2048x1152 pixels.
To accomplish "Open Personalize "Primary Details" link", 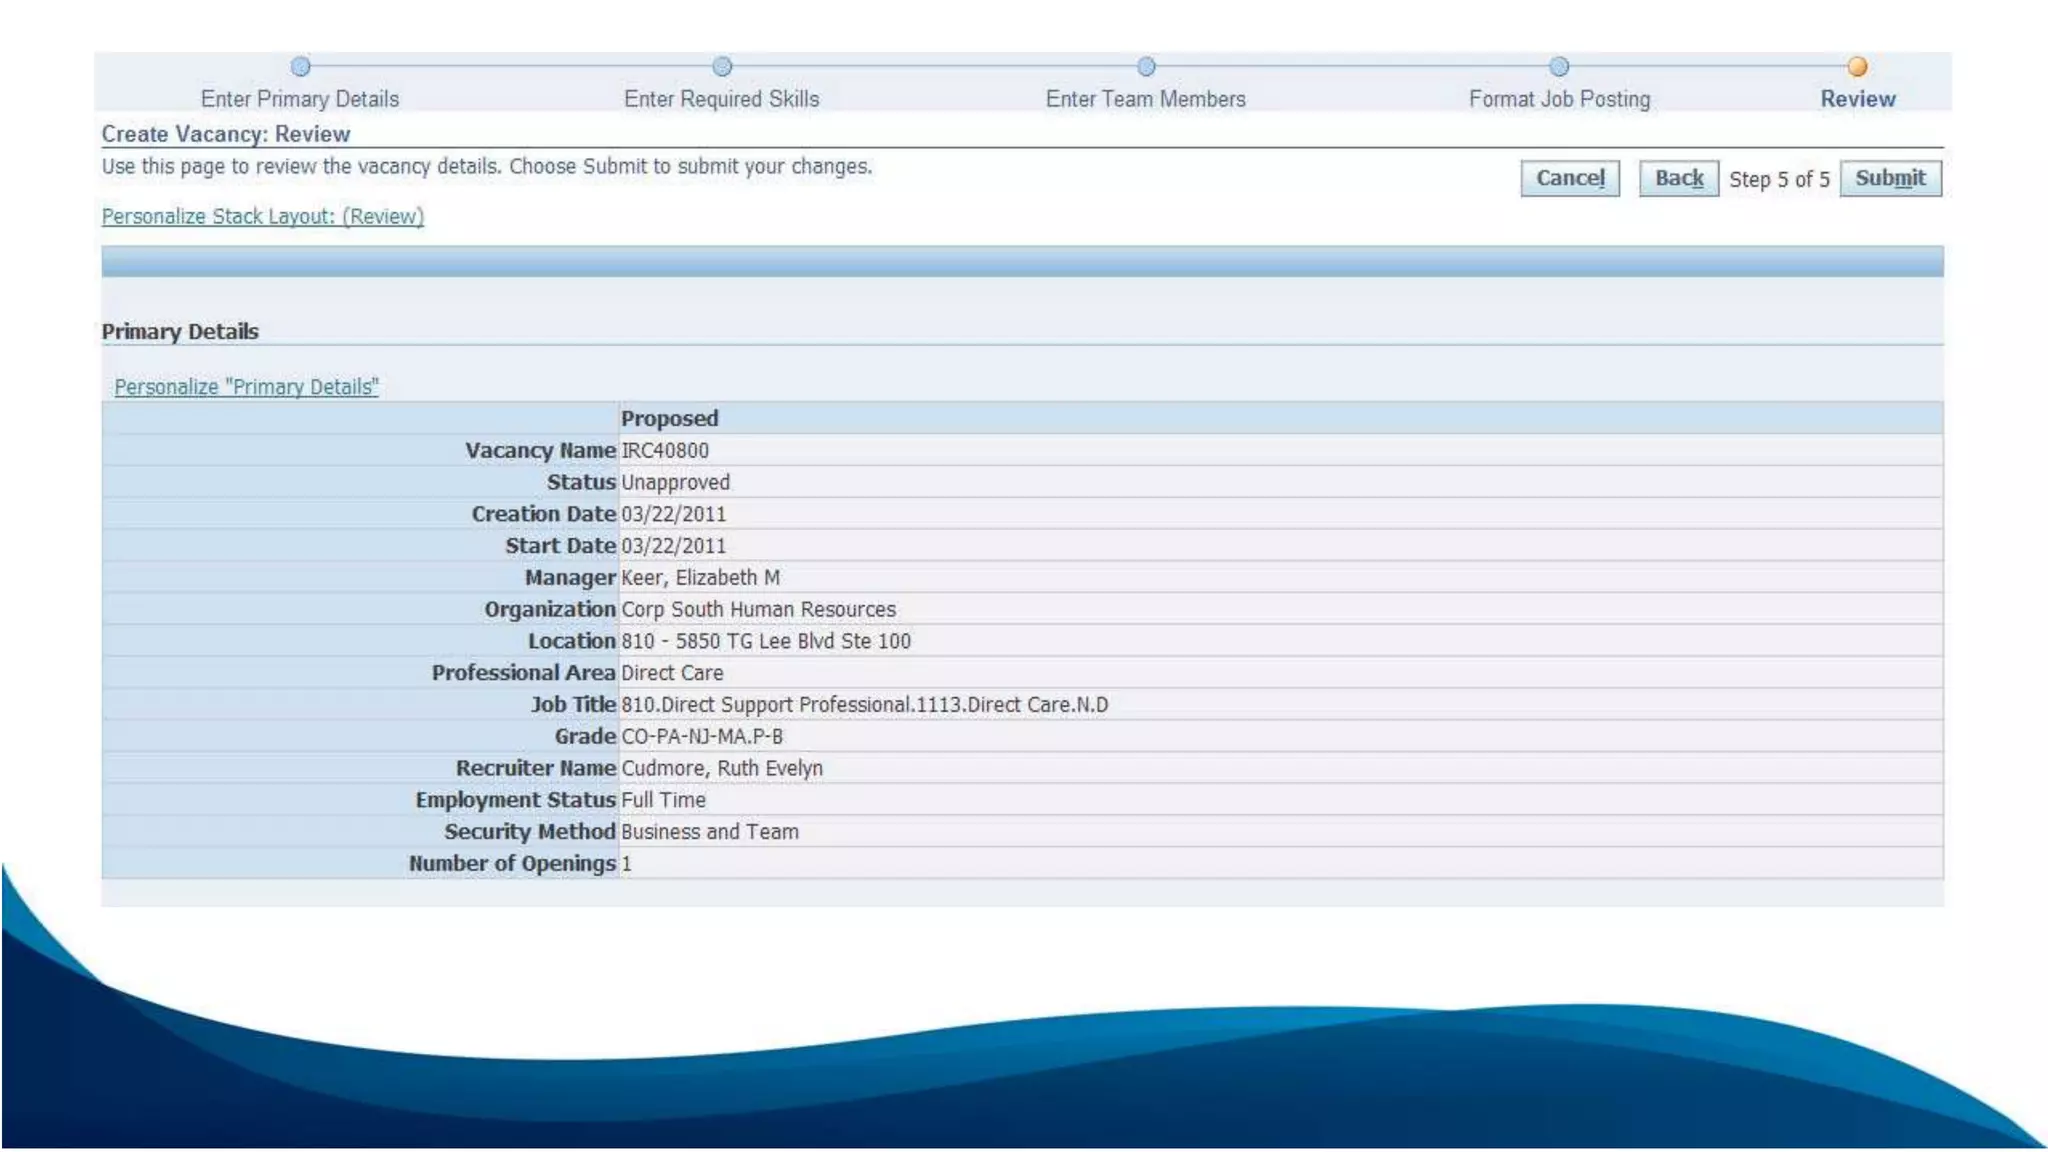I will tap(246, 387).
